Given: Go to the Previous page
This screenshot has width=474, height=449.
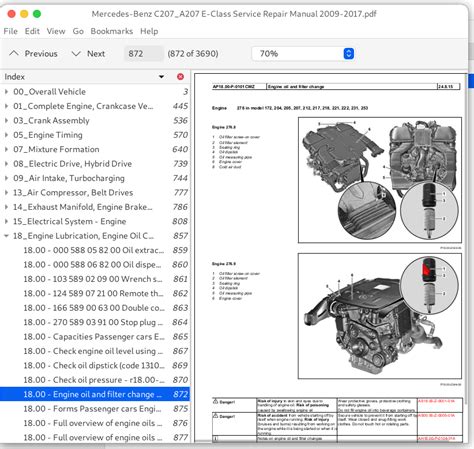Looking at the screenshot, I should [33, 54].
